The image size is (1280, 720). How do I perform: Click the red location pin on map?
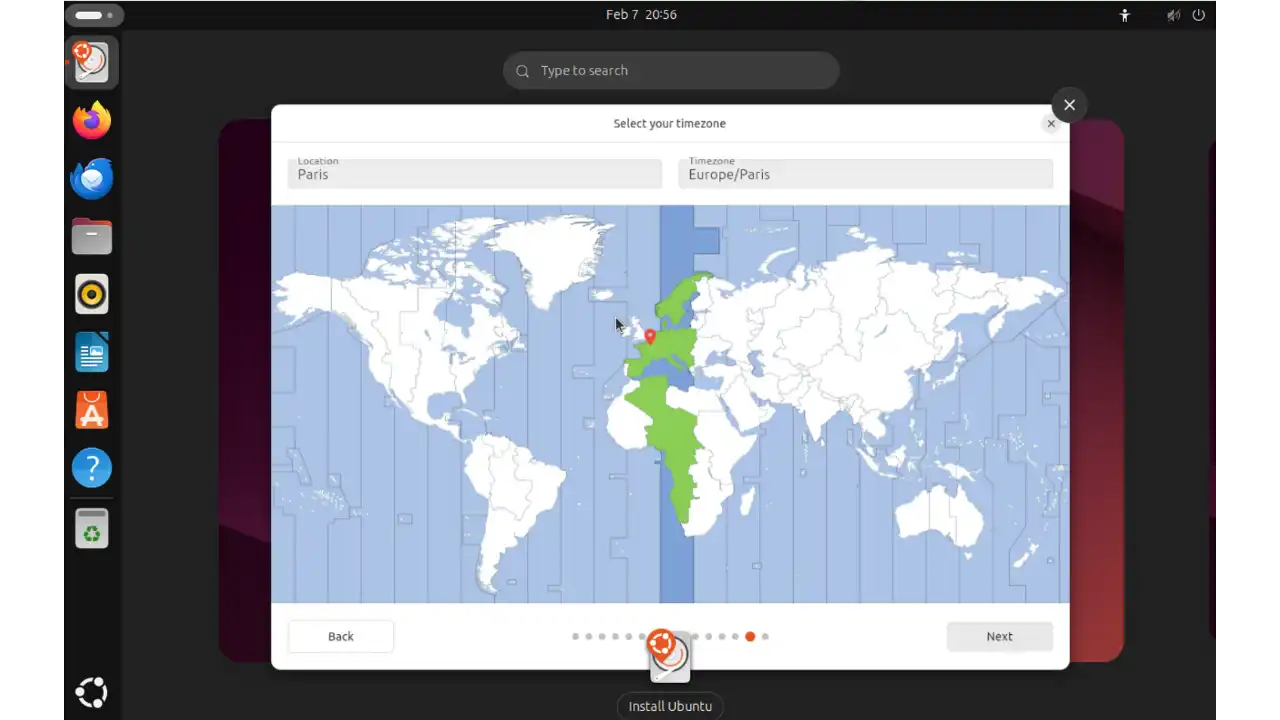650,336
